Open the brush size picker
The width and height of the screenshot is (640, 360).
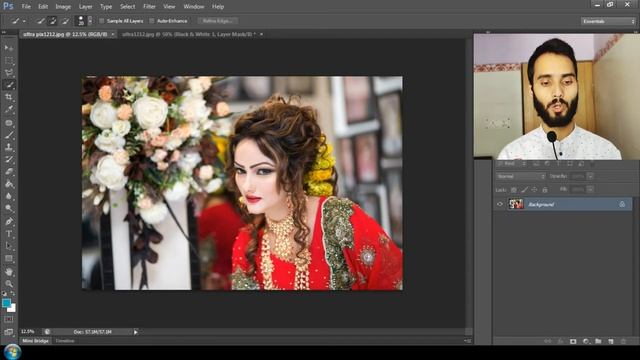click(90, 21)
